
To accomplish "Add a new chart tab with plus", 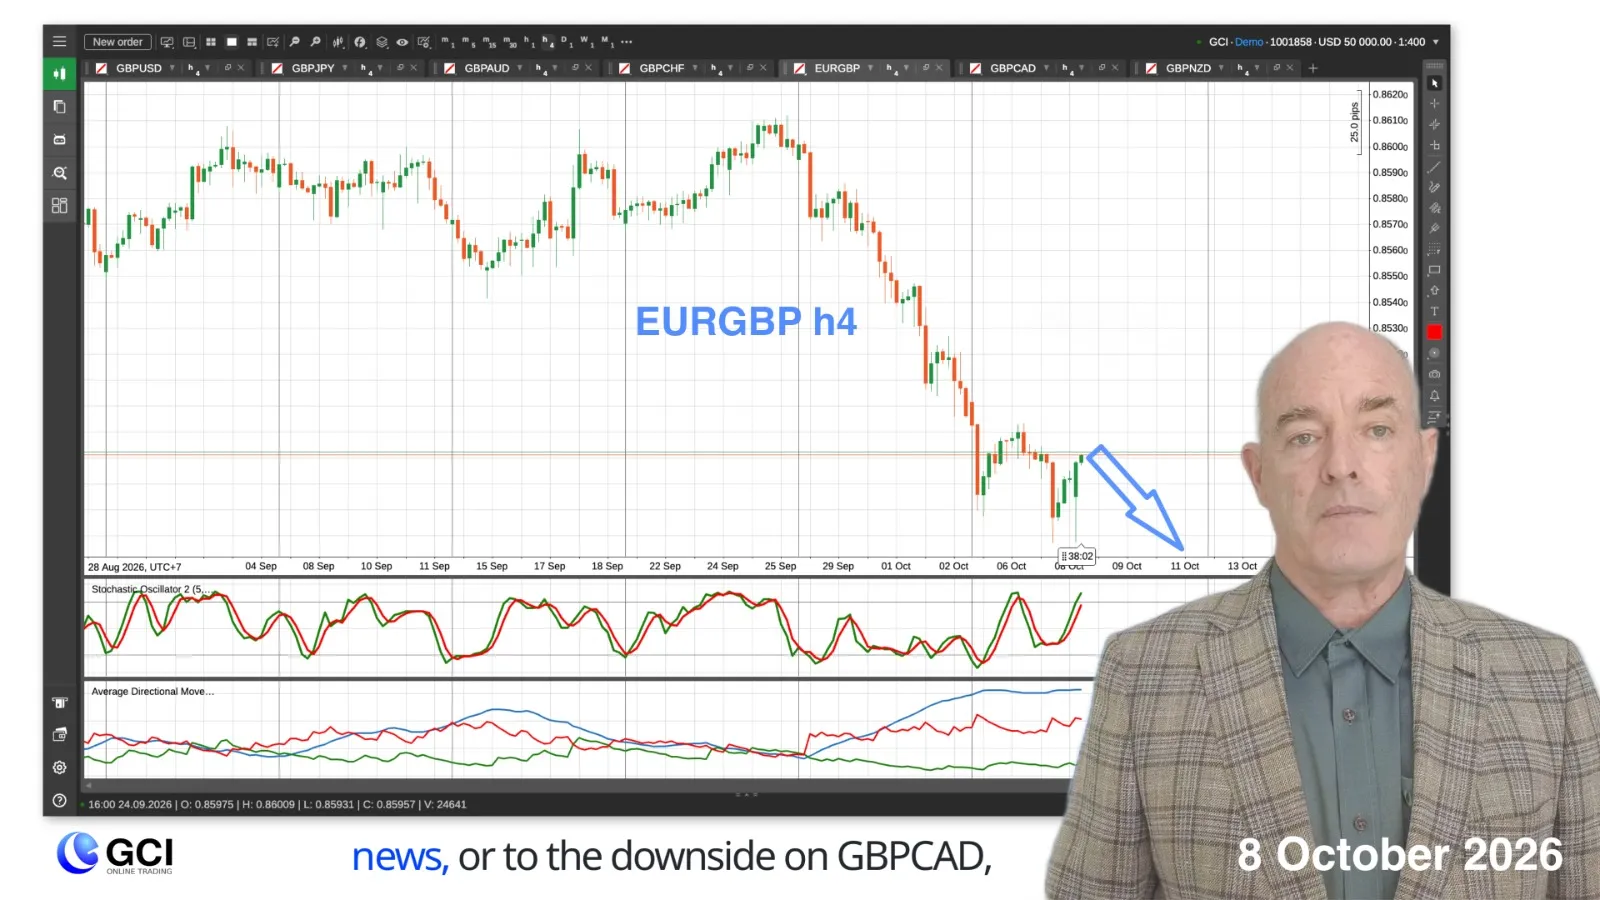I will [1313, 68].
